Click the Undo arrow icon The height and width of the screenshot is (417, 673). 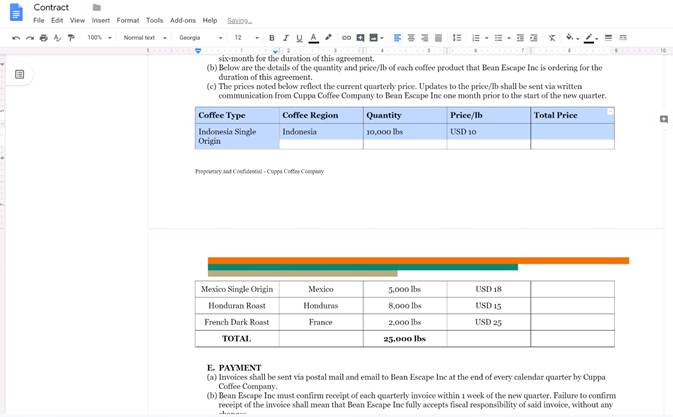(16, 38)
